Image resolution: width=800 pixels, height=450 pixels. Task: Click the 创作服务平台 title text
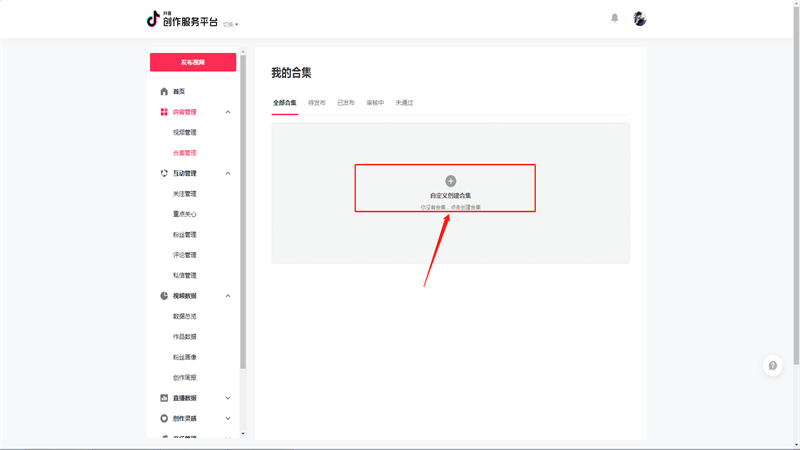point(190,22)
